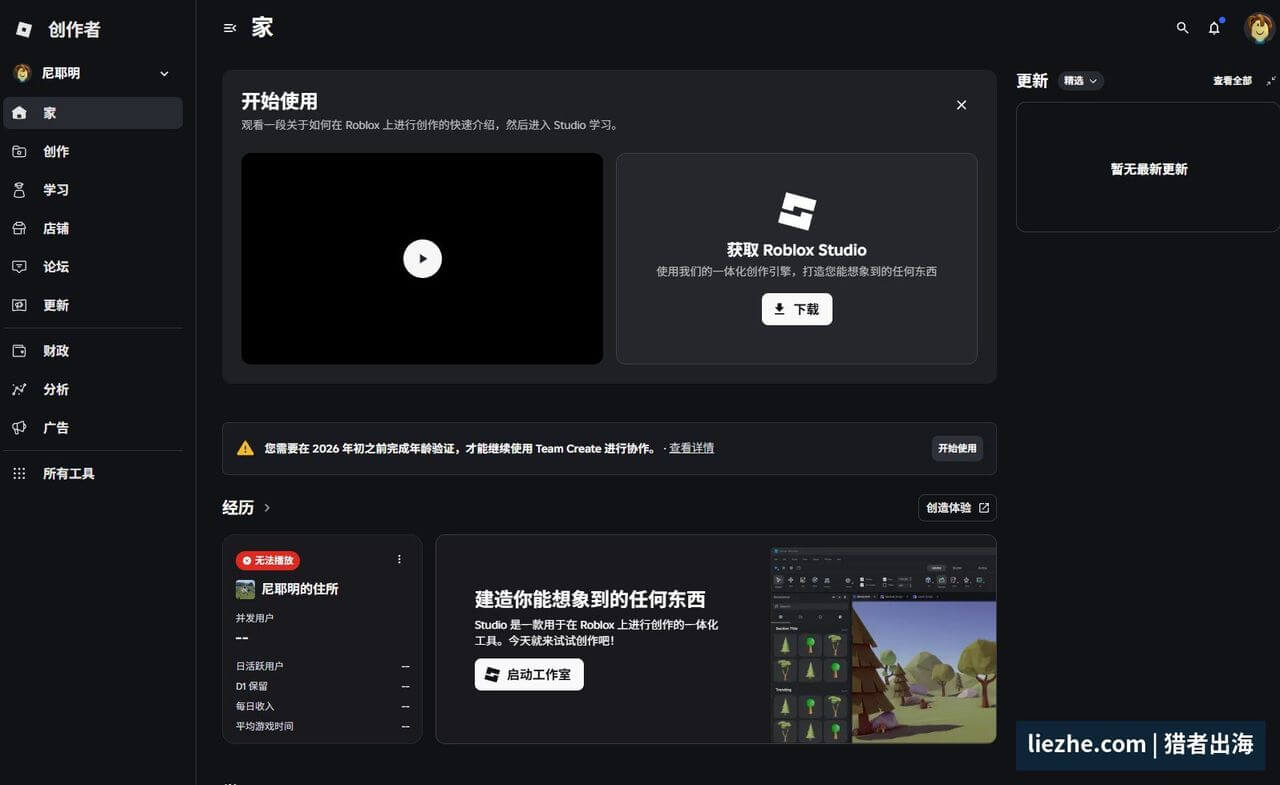Click the 下载 button for Roblox Studio
Screen dimensions: 1280x785
tap(797, 309)
